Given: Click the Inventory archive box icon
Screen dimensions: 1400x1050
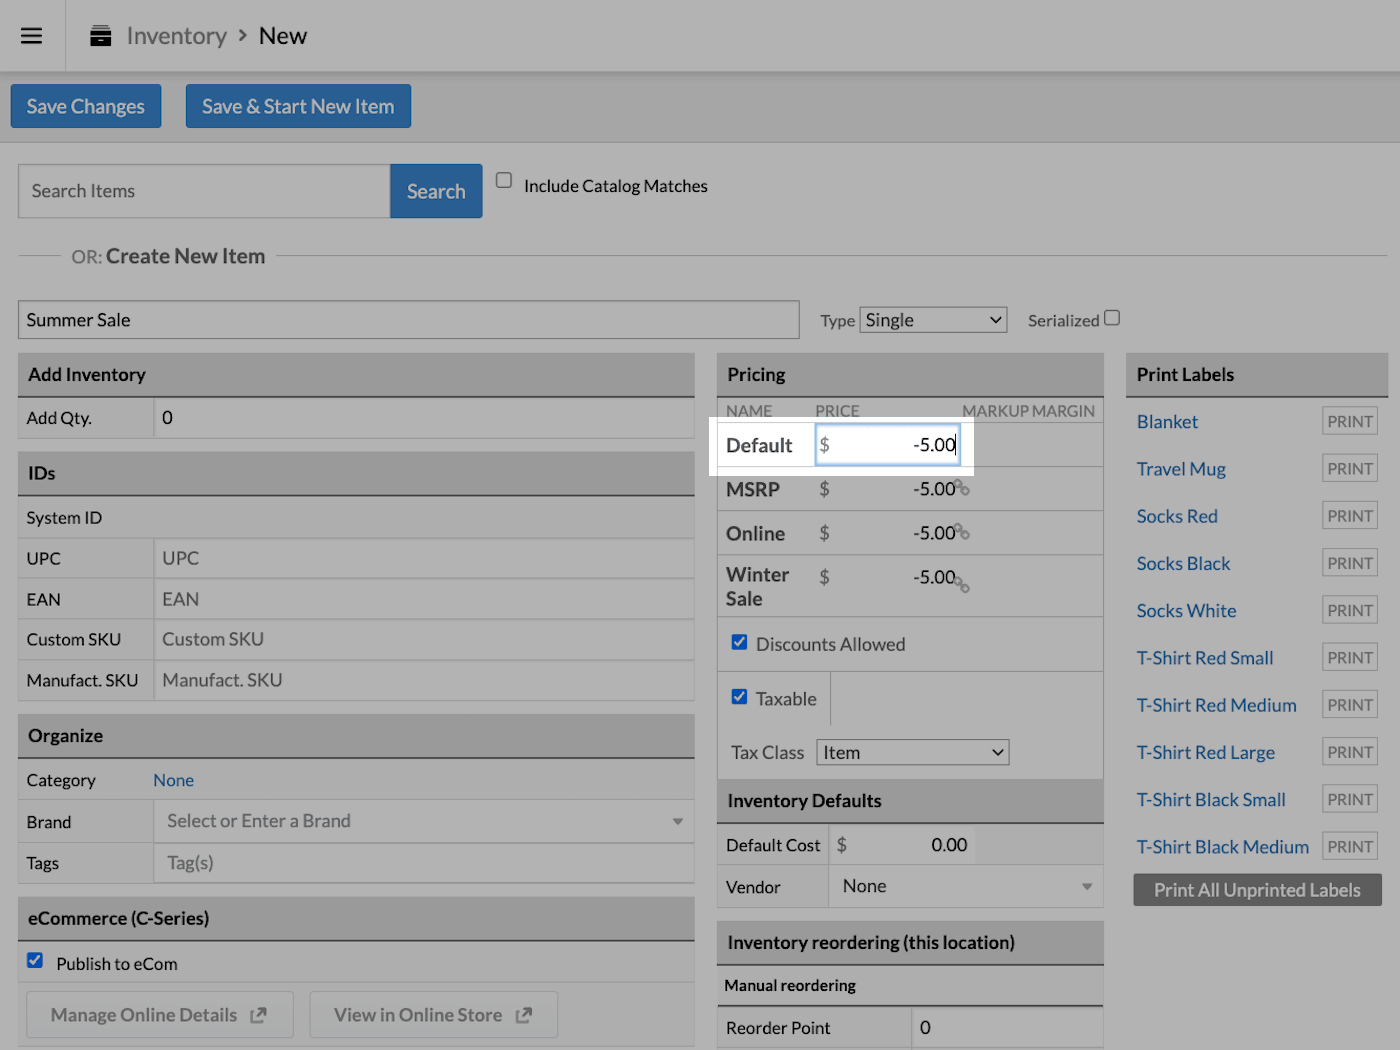Looking at the screenshot, I should pyautogui.click(x=101, y=36).
